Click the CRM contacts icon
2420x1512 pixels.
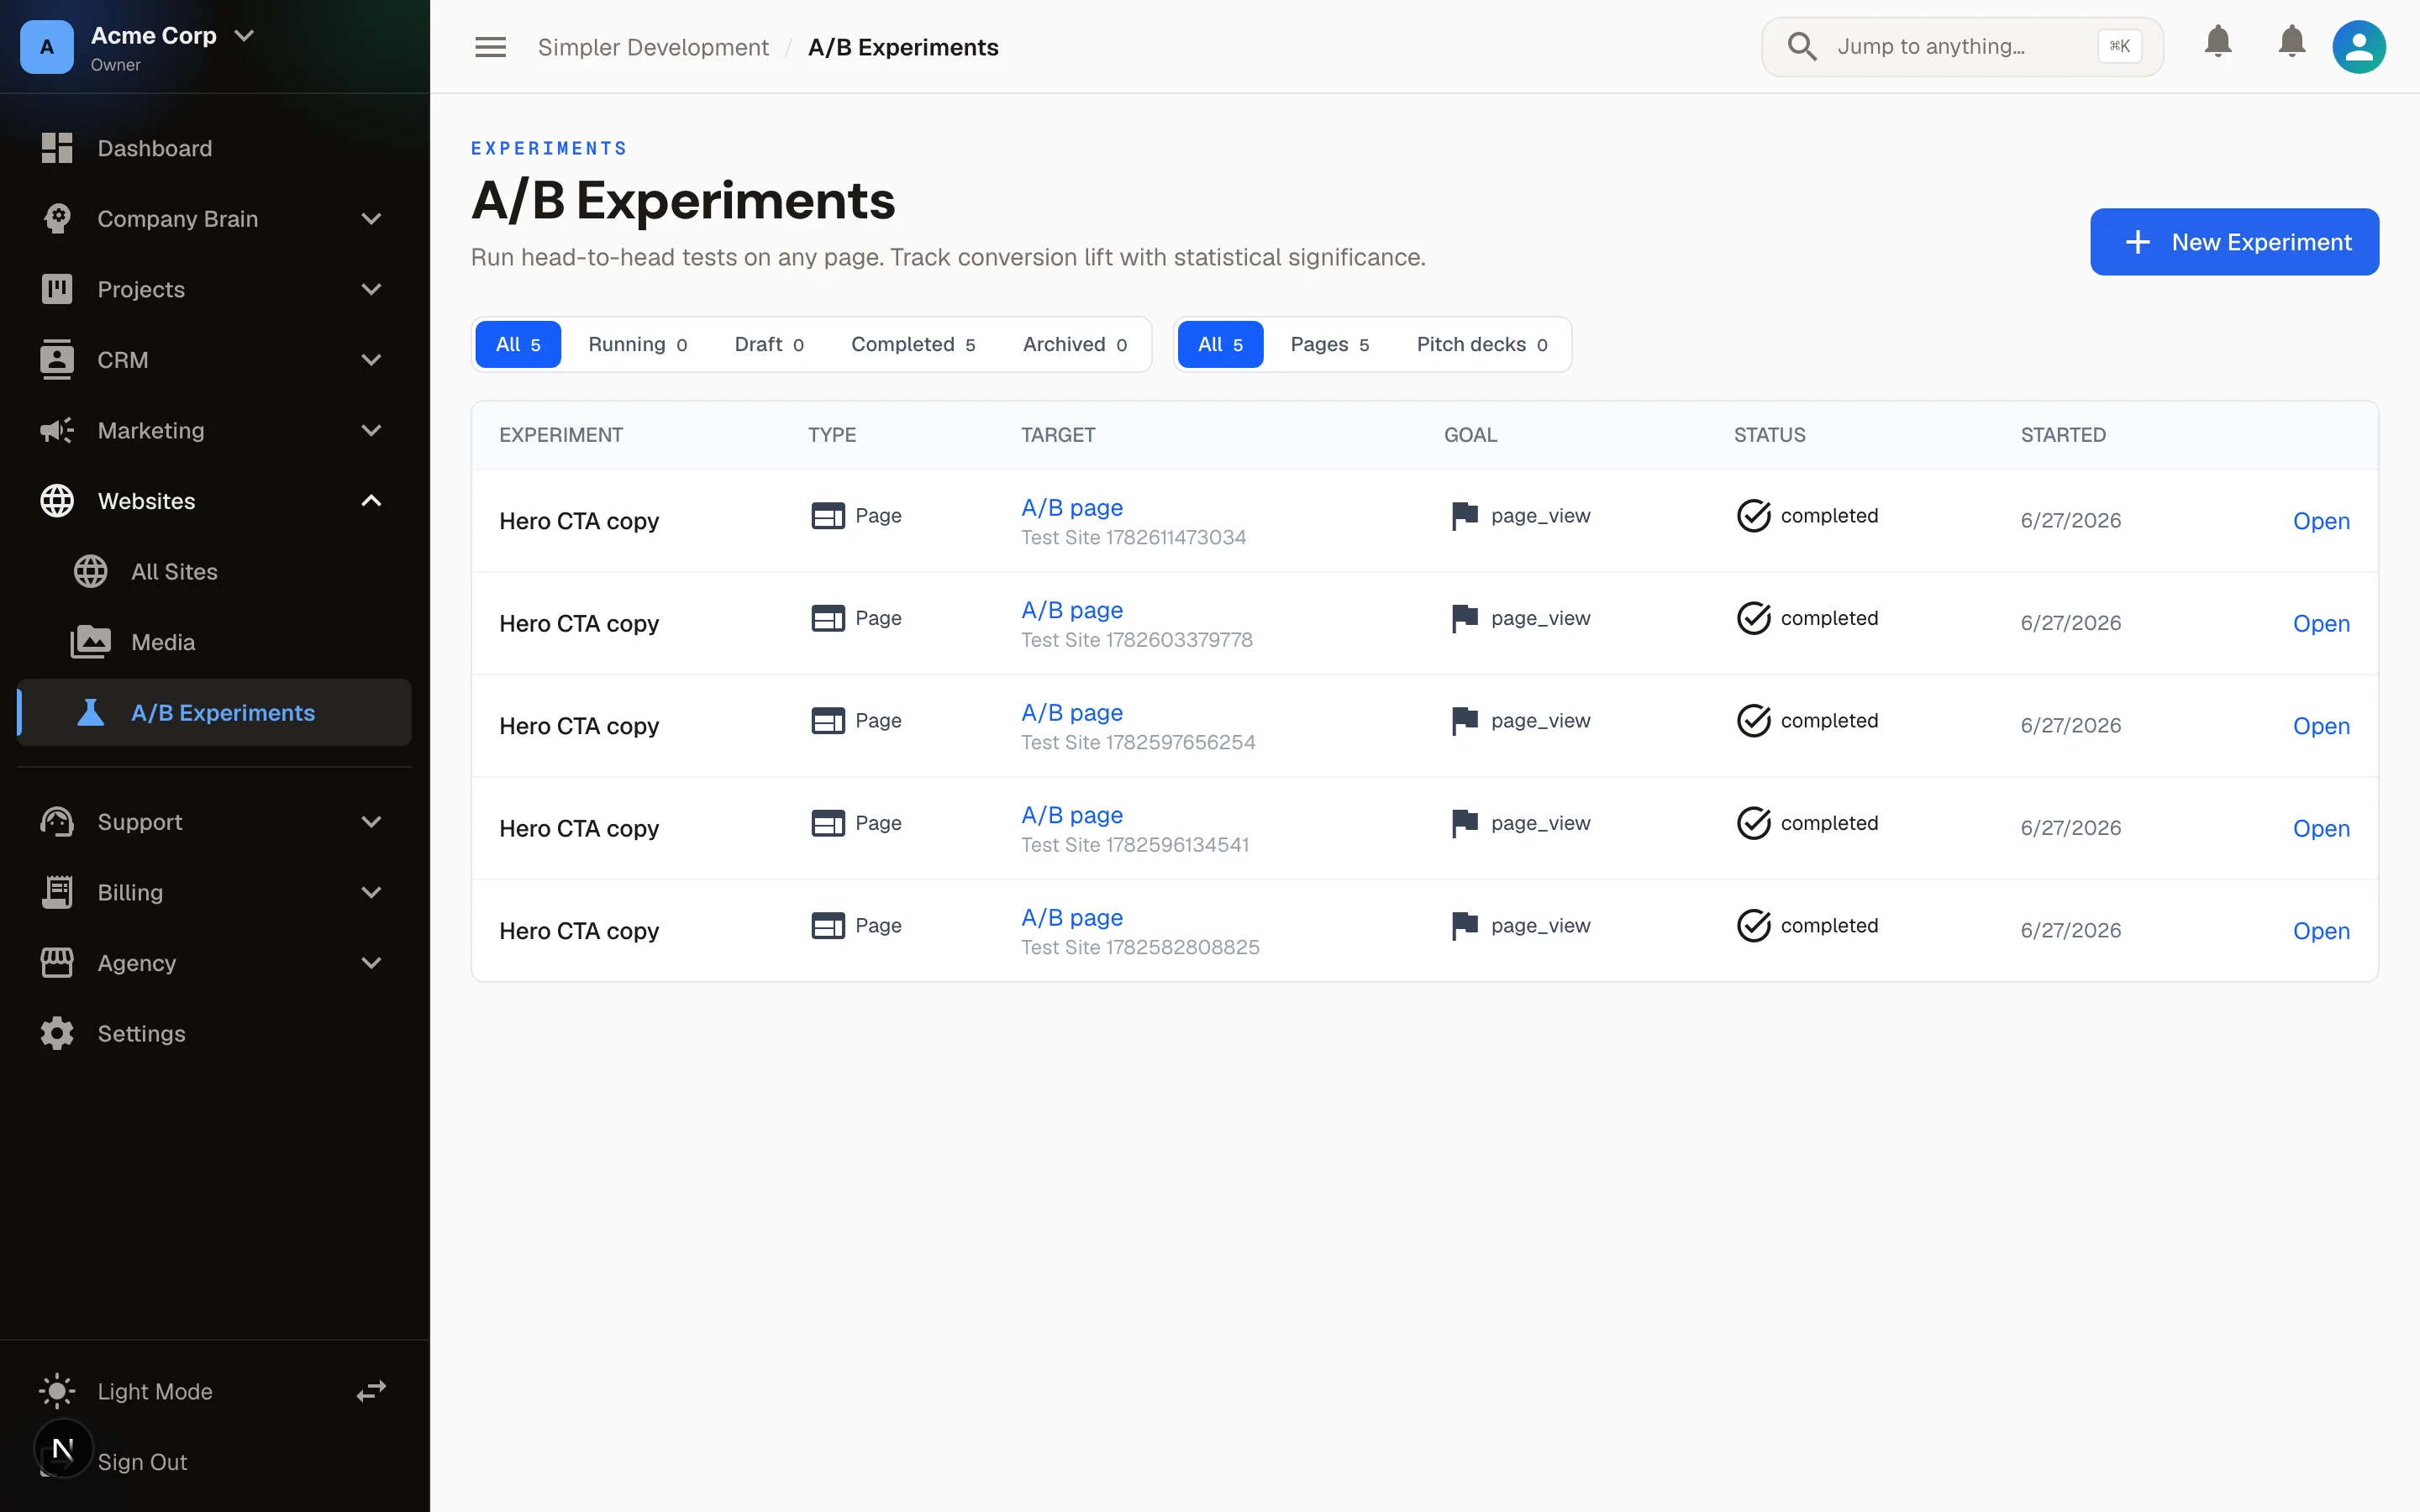click(x=57, y=359)
